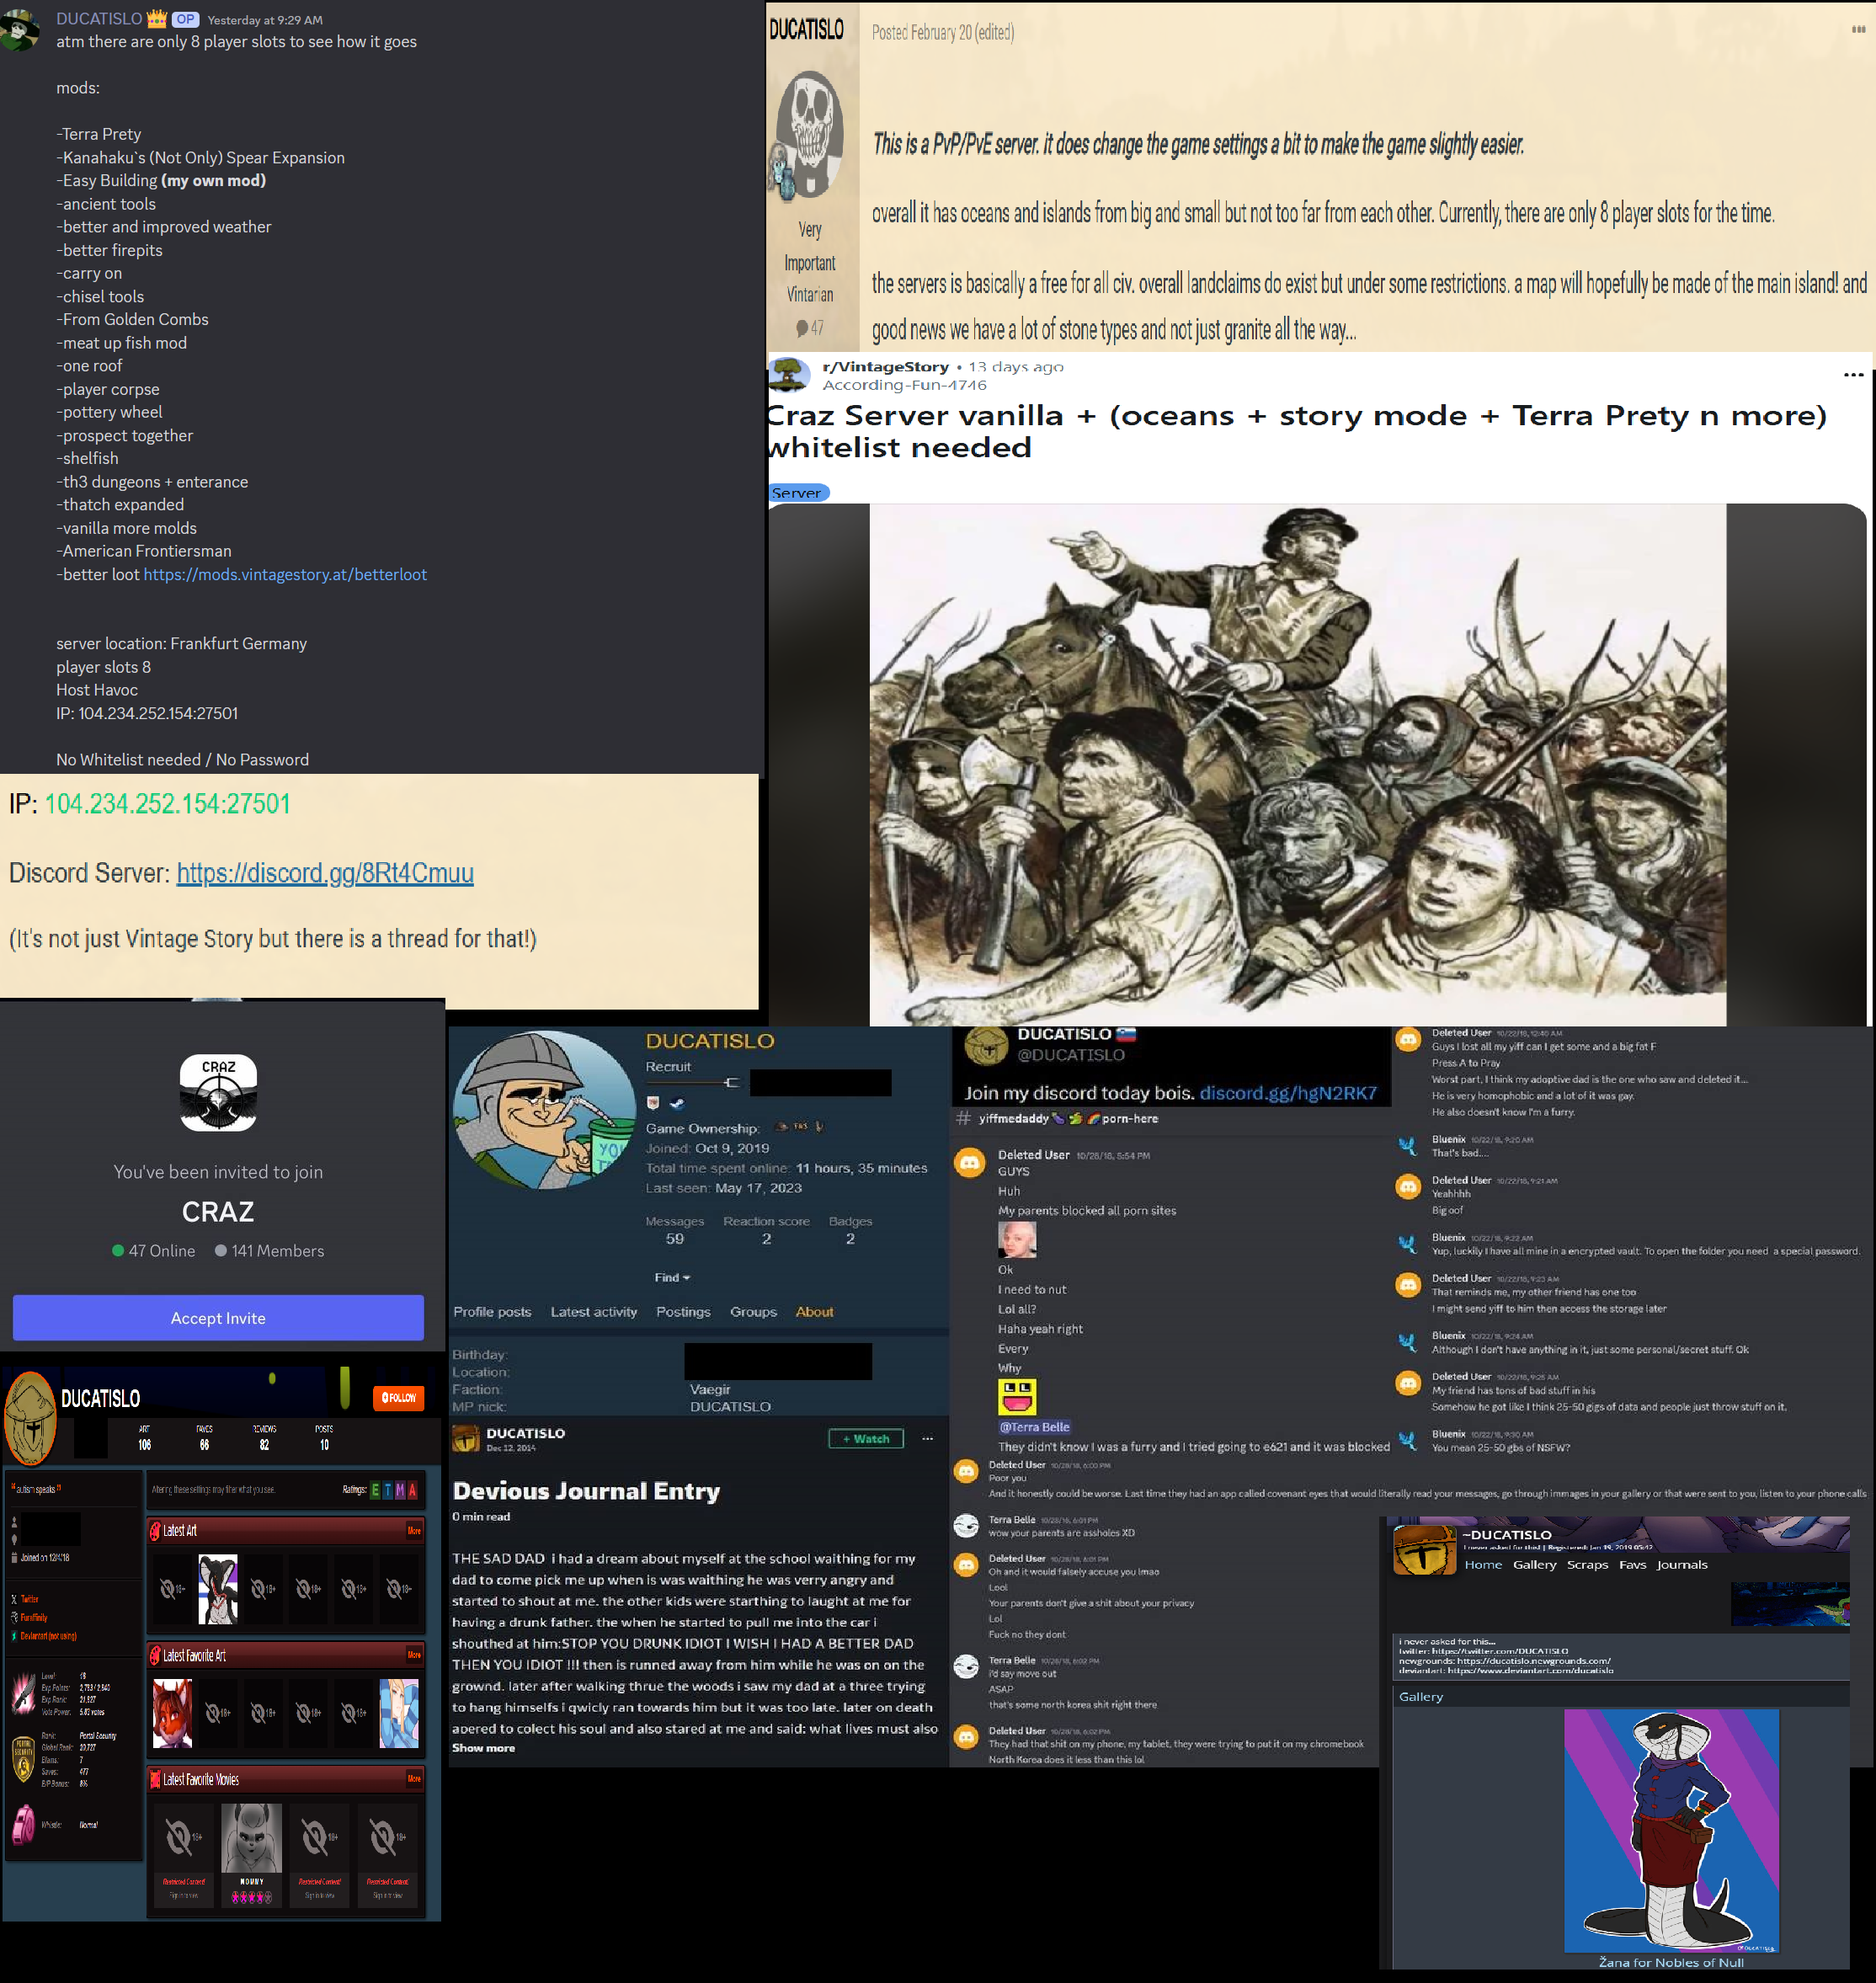Expand the journal entry with Show more

[483, 1748]
